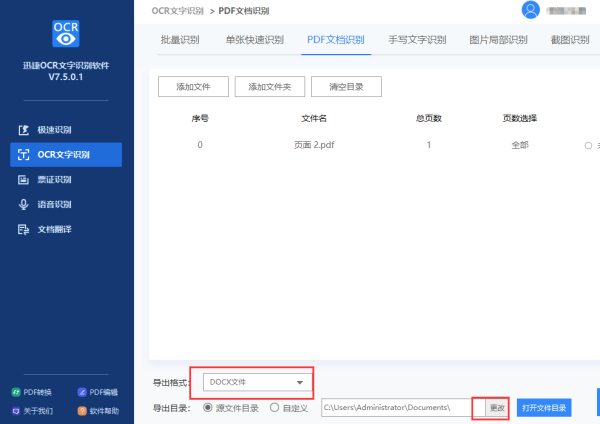Click the 添加文件夹 button

270,86
